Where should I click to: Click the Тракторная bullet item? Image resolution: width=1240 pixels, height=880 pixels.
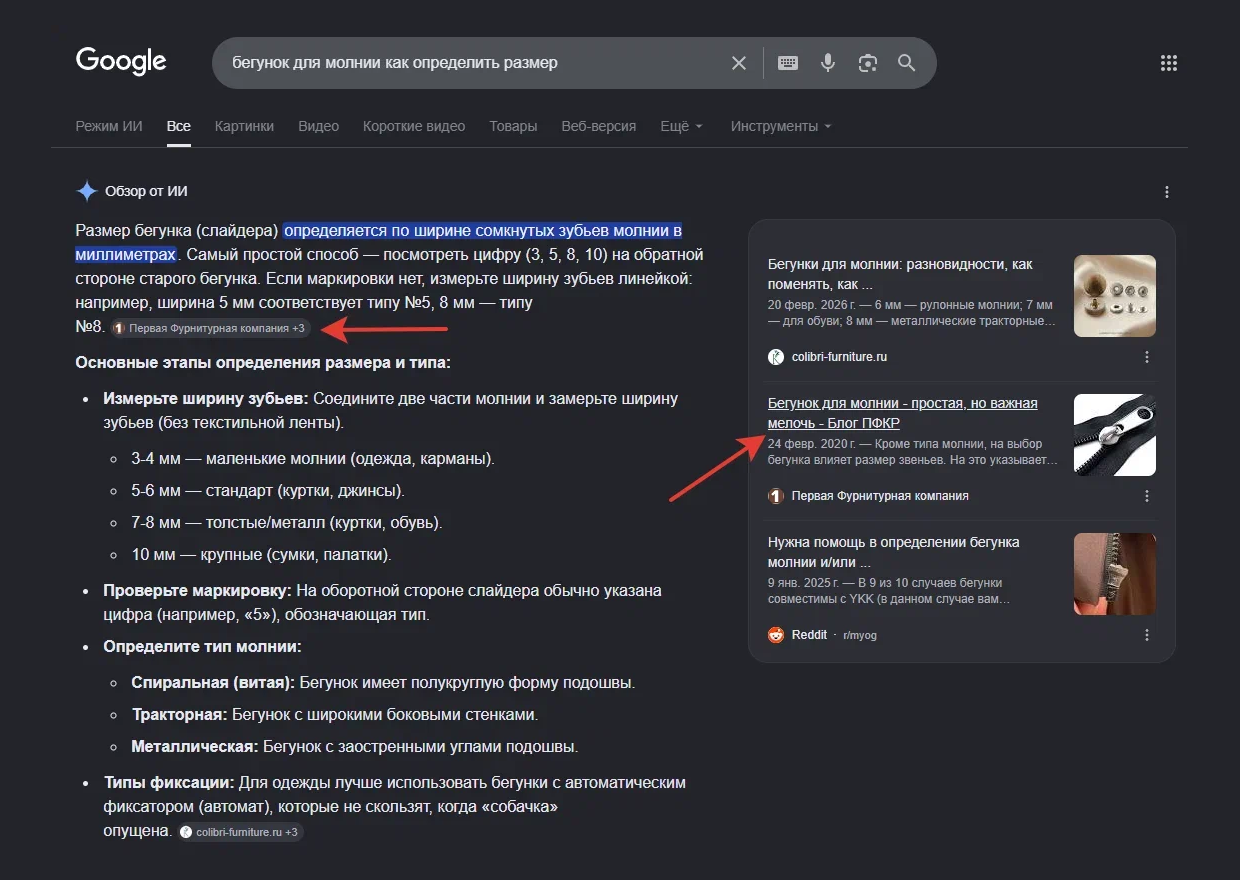pos(335,715)
